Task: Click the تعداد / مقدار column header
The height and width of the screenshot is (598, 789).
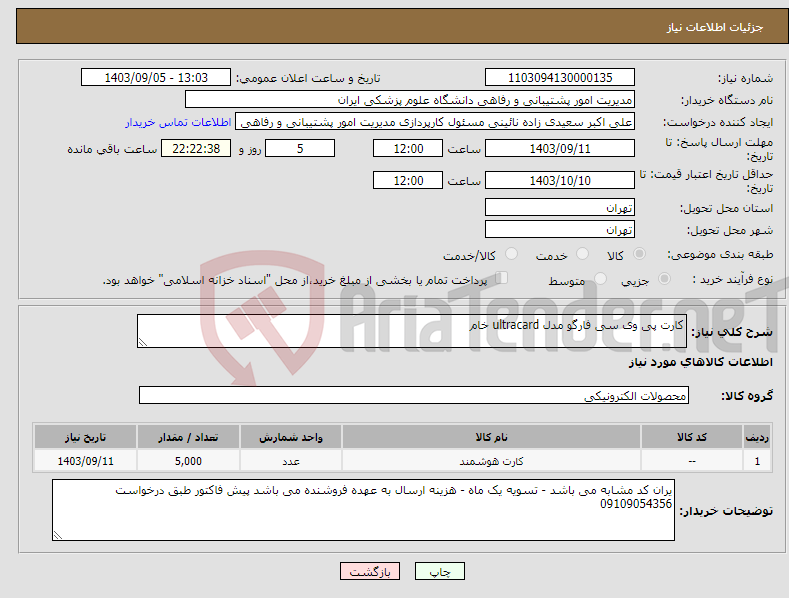Action: (x=188, y=437)
